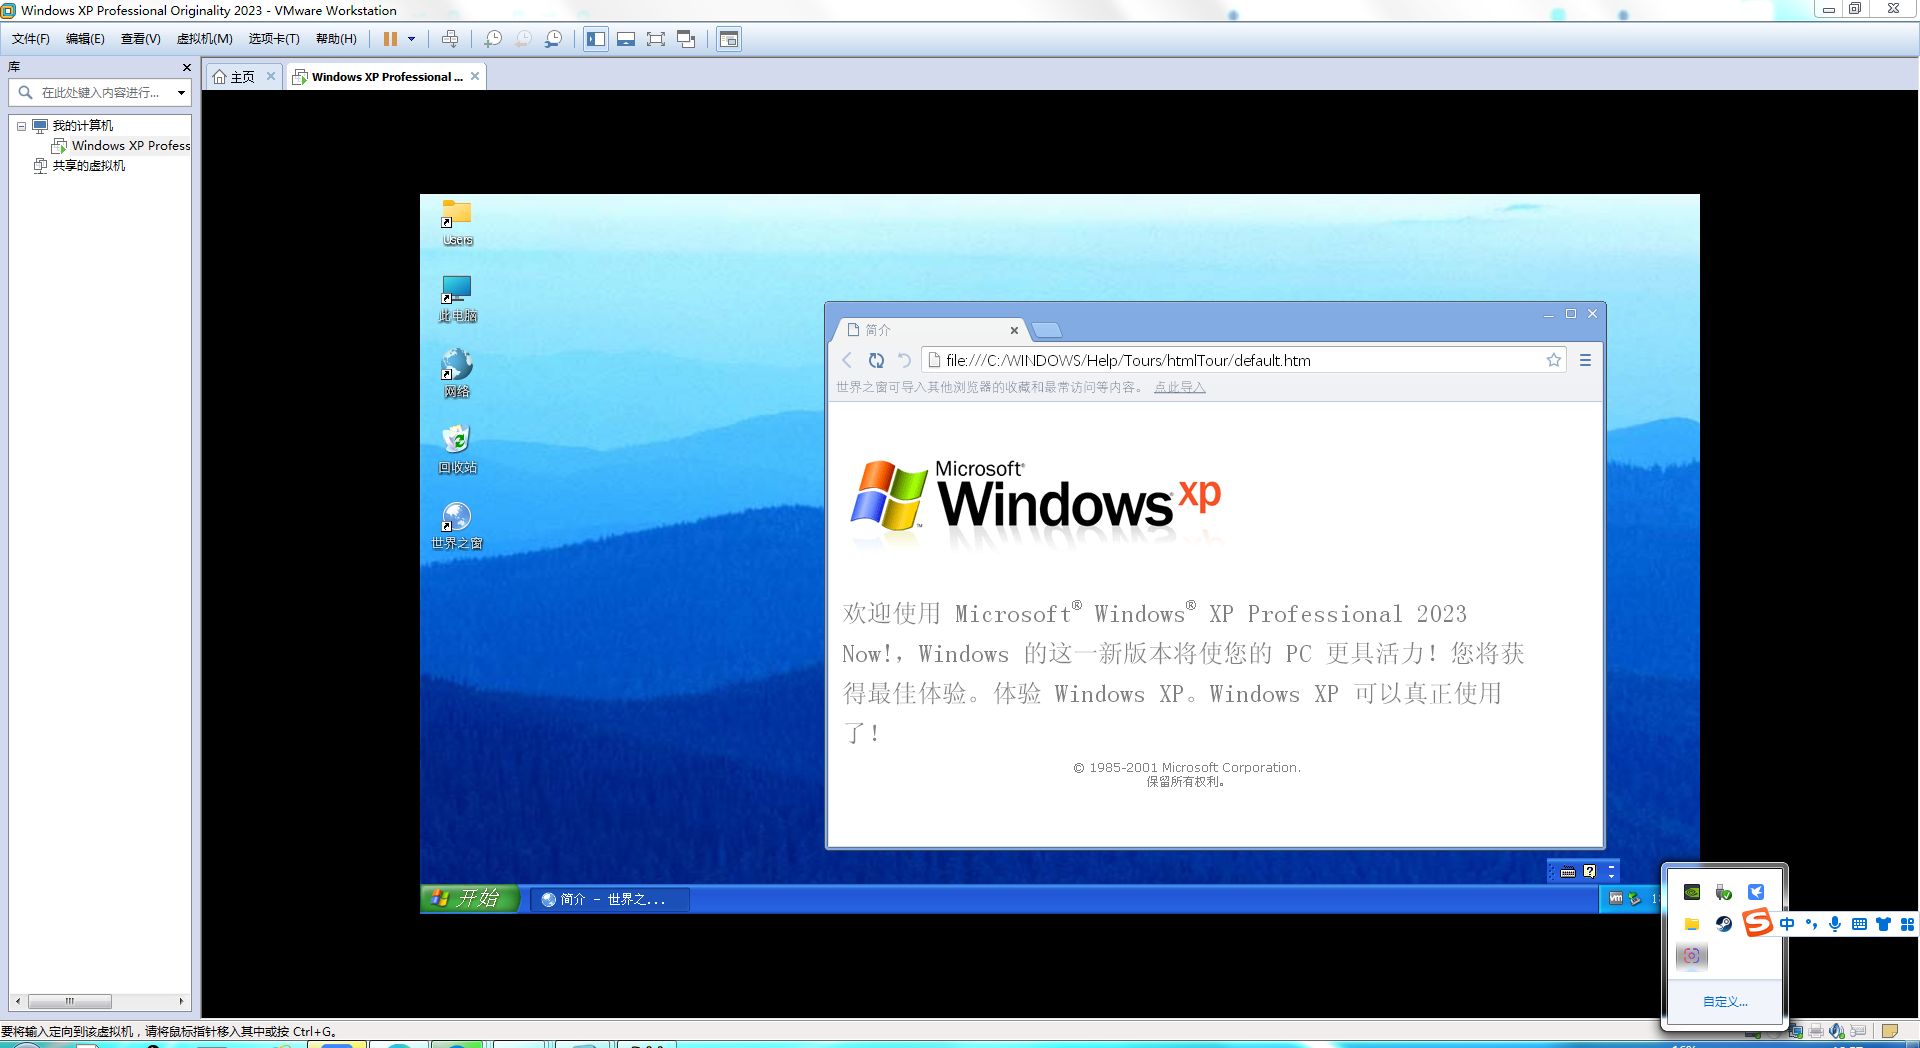Click the USB safely remove icon in popup
1920x1048 pixels.
(x=1724, y=892)
